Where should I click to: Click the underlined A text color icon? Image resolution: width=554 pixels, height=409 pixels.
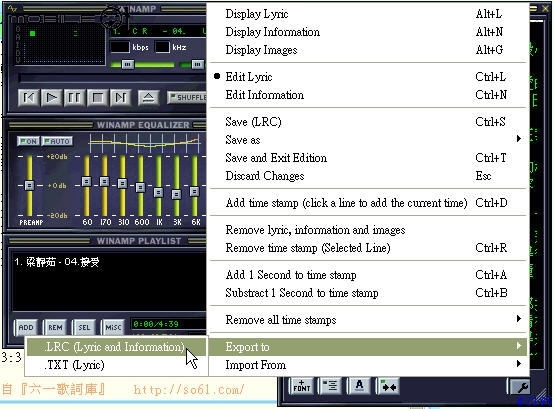pyautogui.click(x=359, y=386)
